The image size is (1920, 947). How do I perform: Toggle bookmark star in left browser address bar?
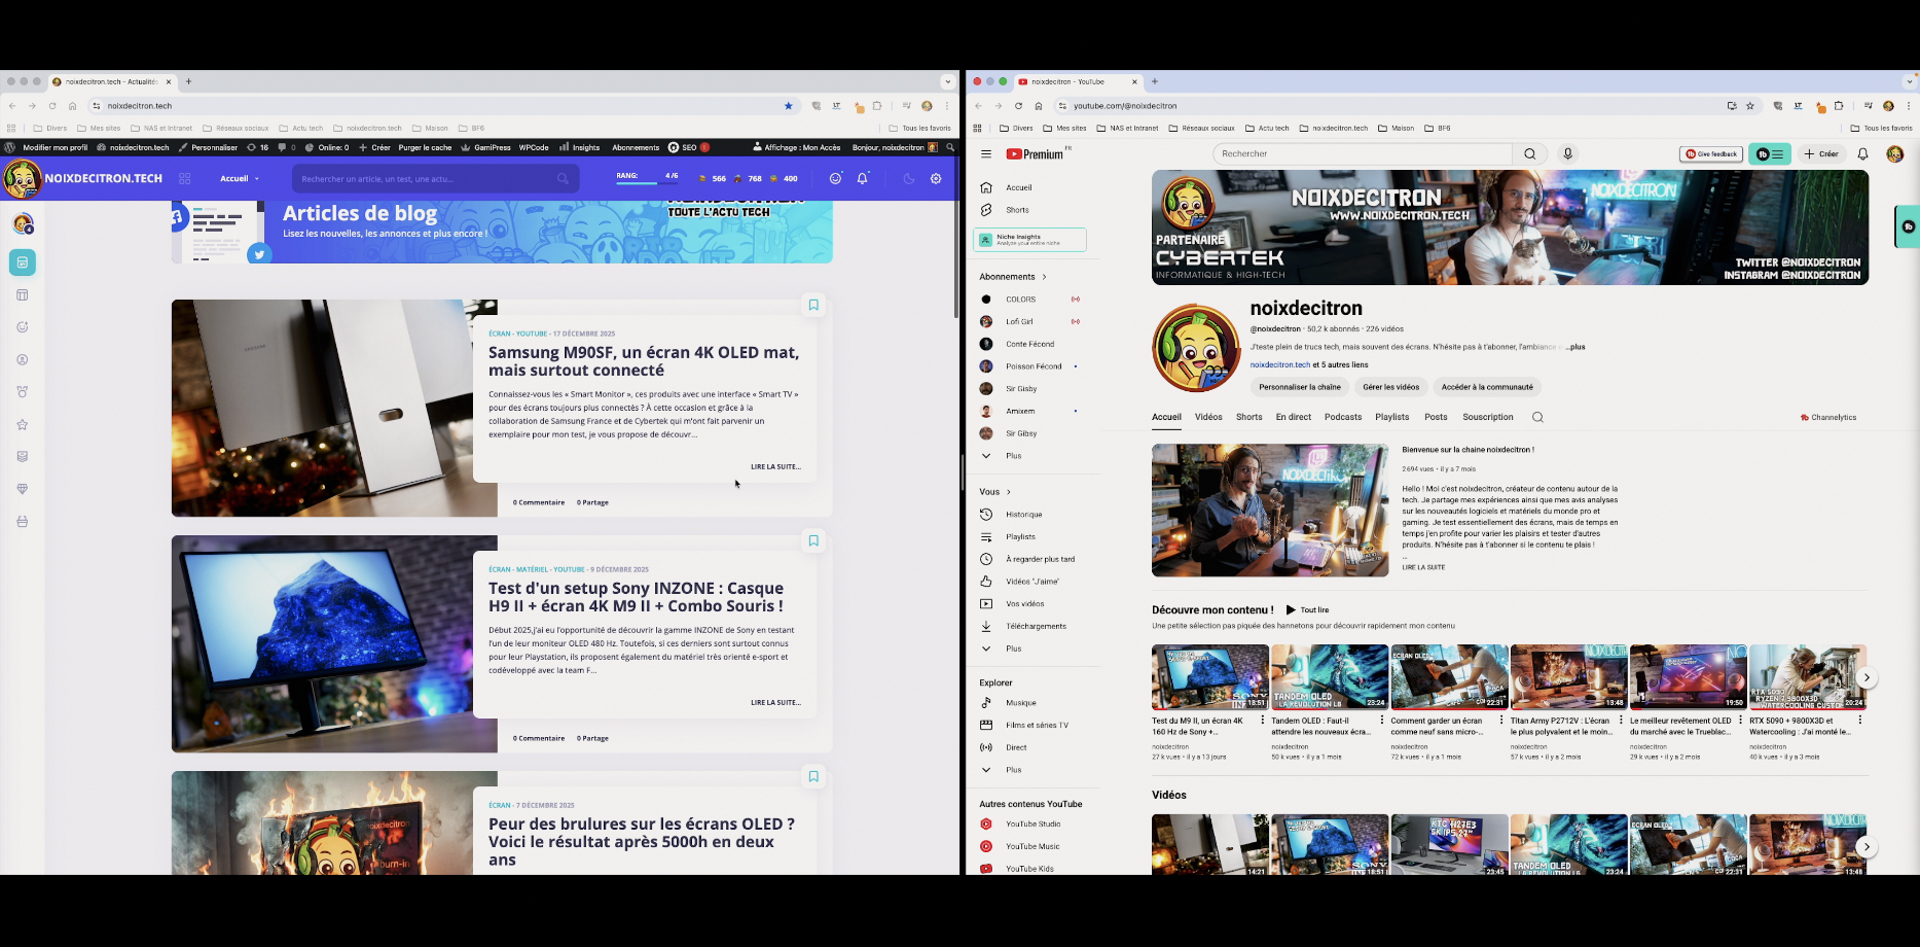click(x=788, y=106)
